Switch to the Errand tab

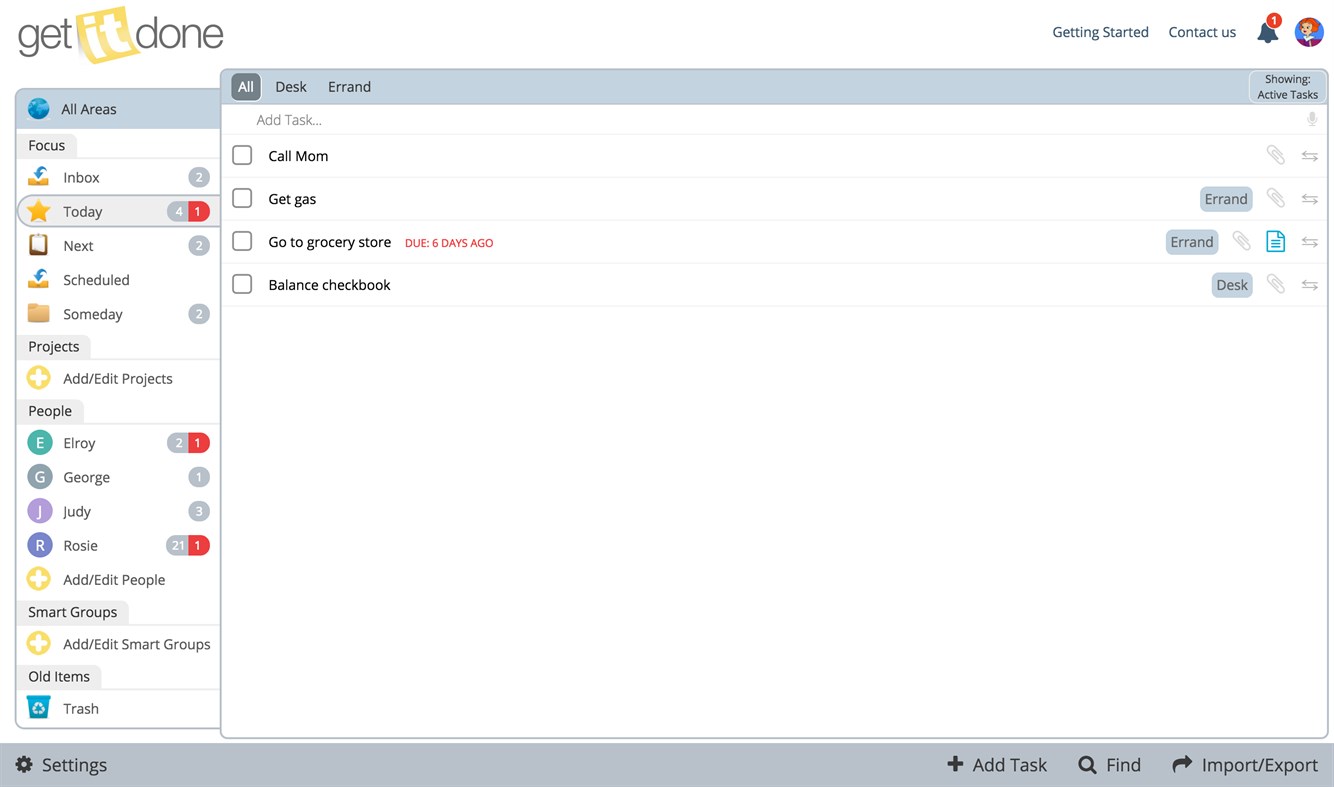(x=349, y=86)
